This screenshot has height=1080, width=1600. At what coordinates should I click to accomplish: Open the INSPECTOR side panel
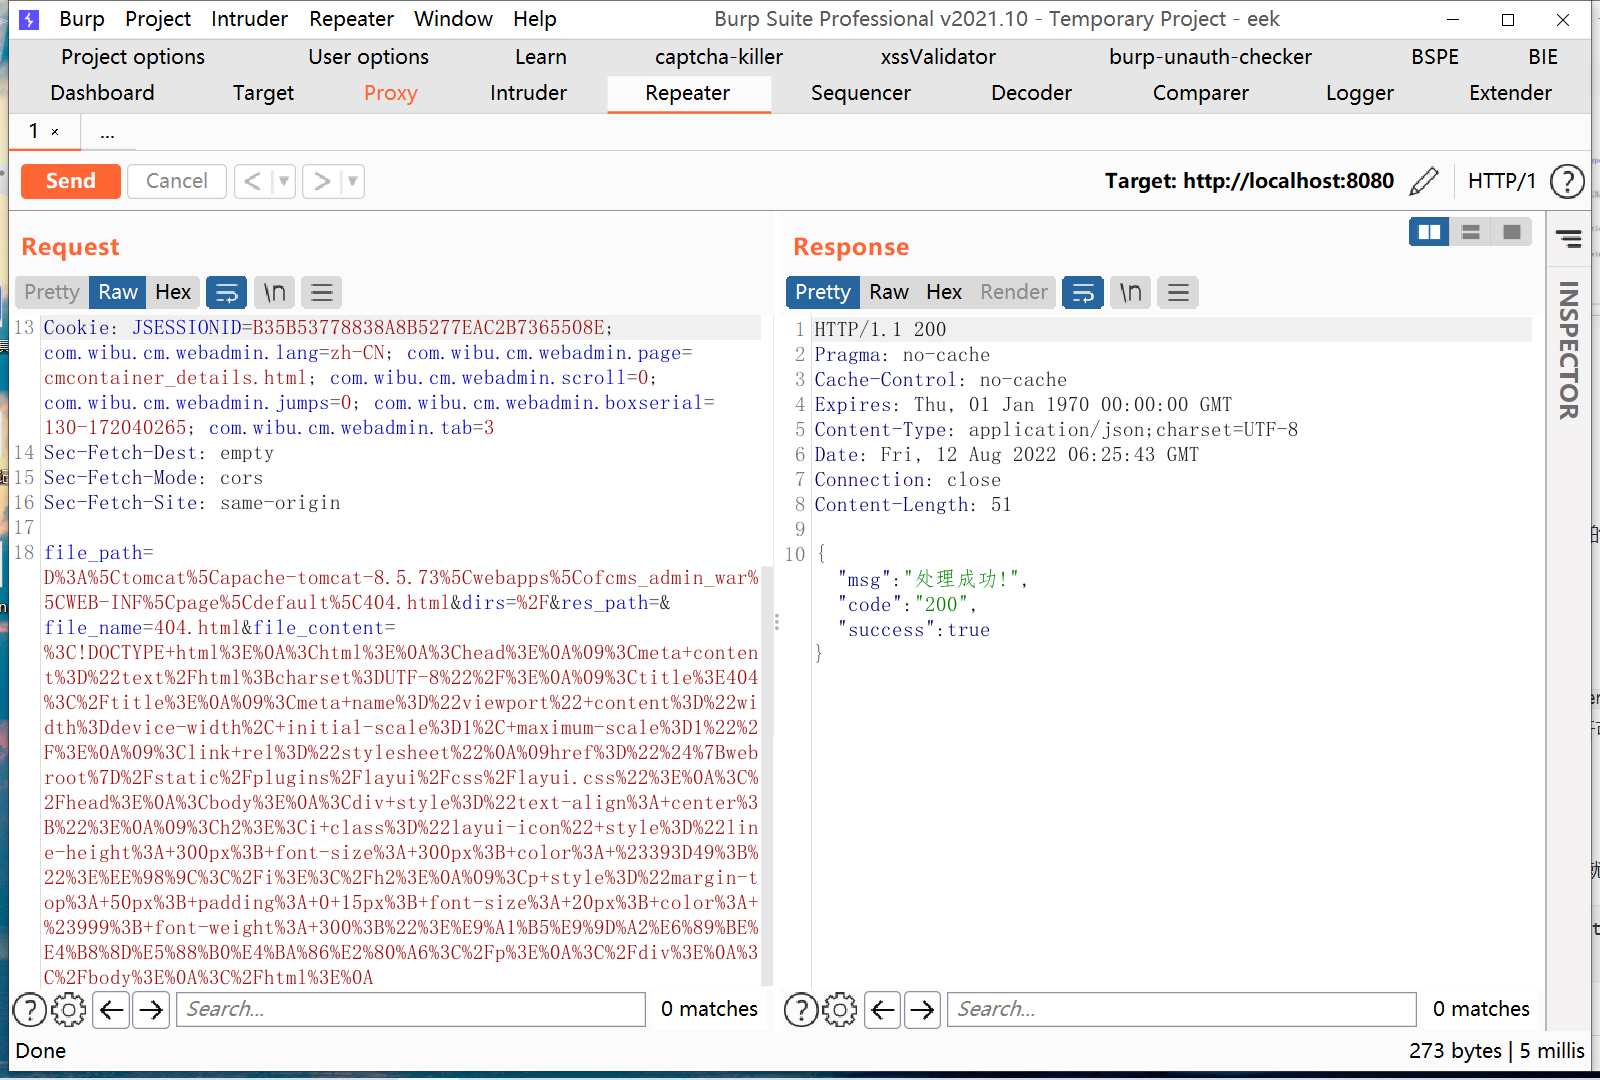(1568, 350)
